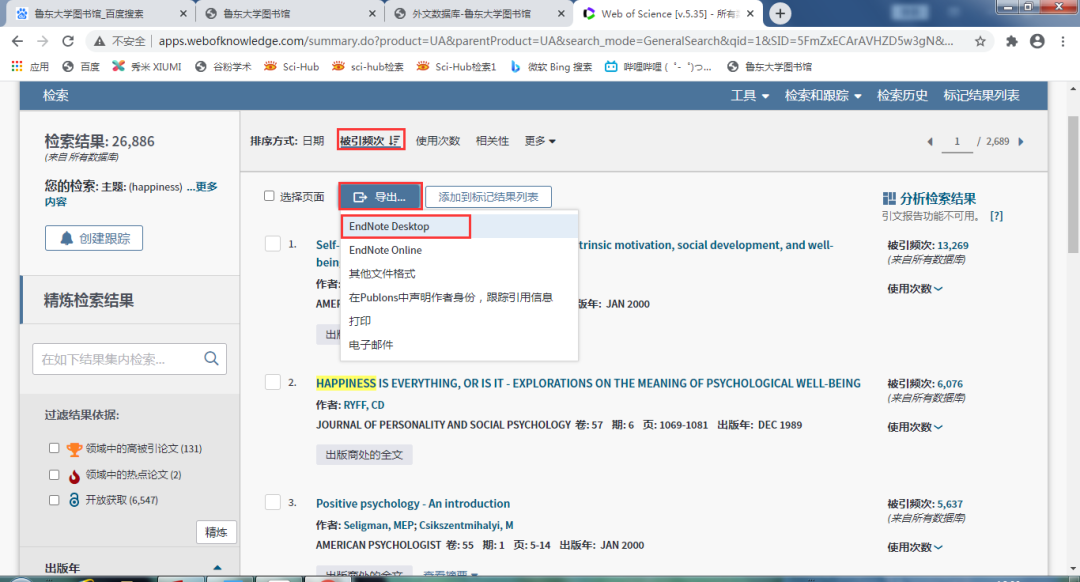Open the Sci-Hub bookmark

point(291,67)
